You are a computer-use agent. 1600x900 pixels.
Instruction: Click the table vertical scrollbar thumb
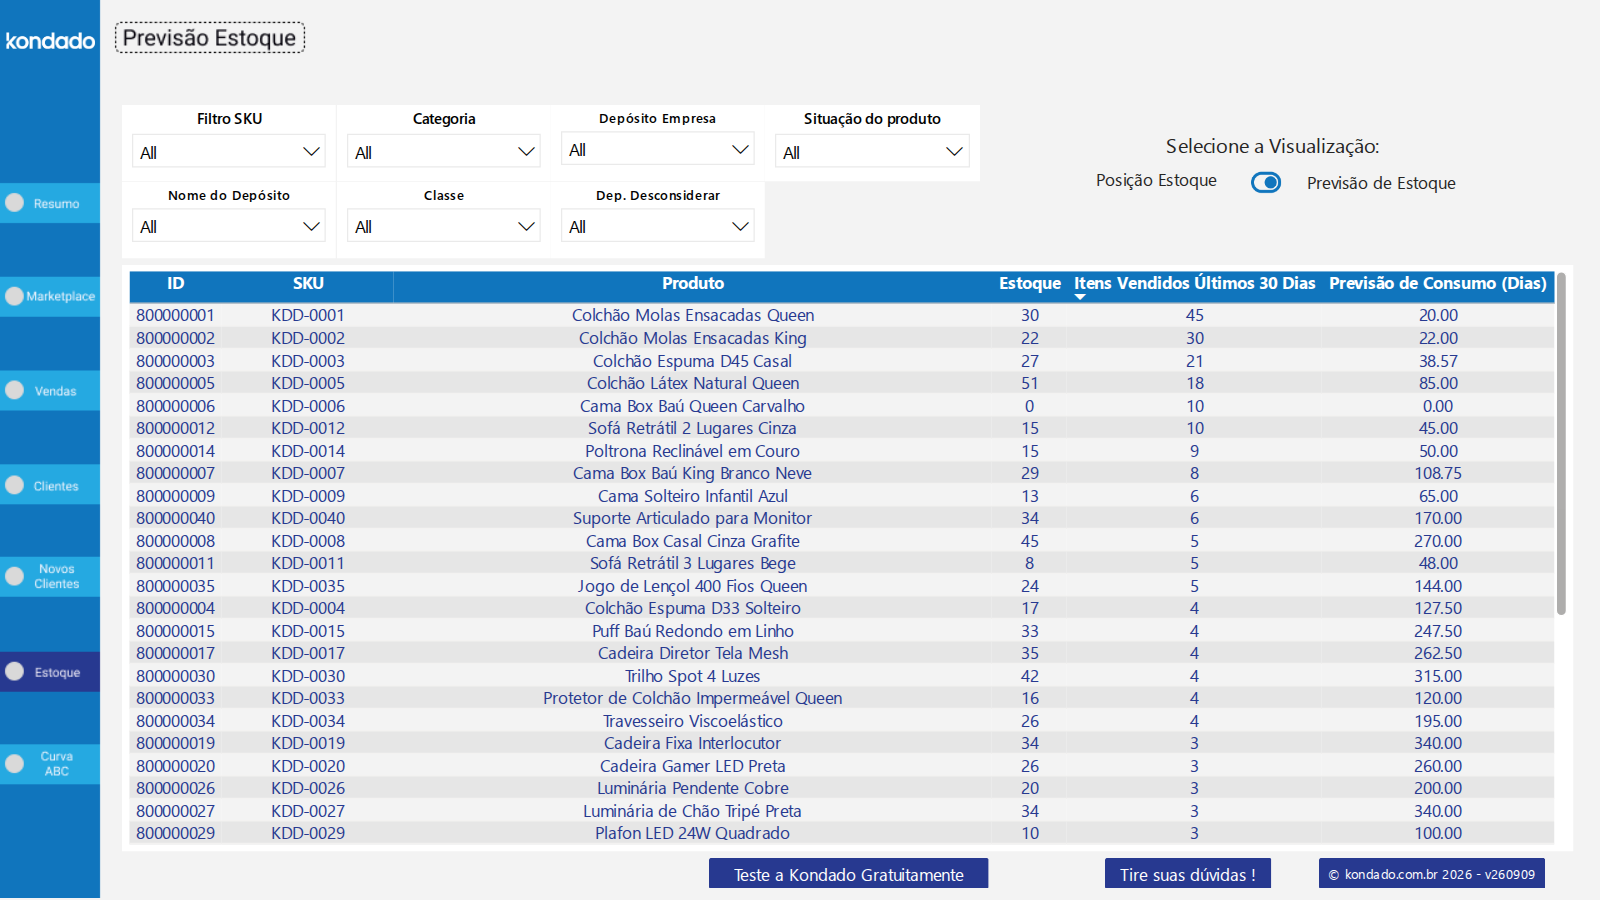(x=1561, y=444)
